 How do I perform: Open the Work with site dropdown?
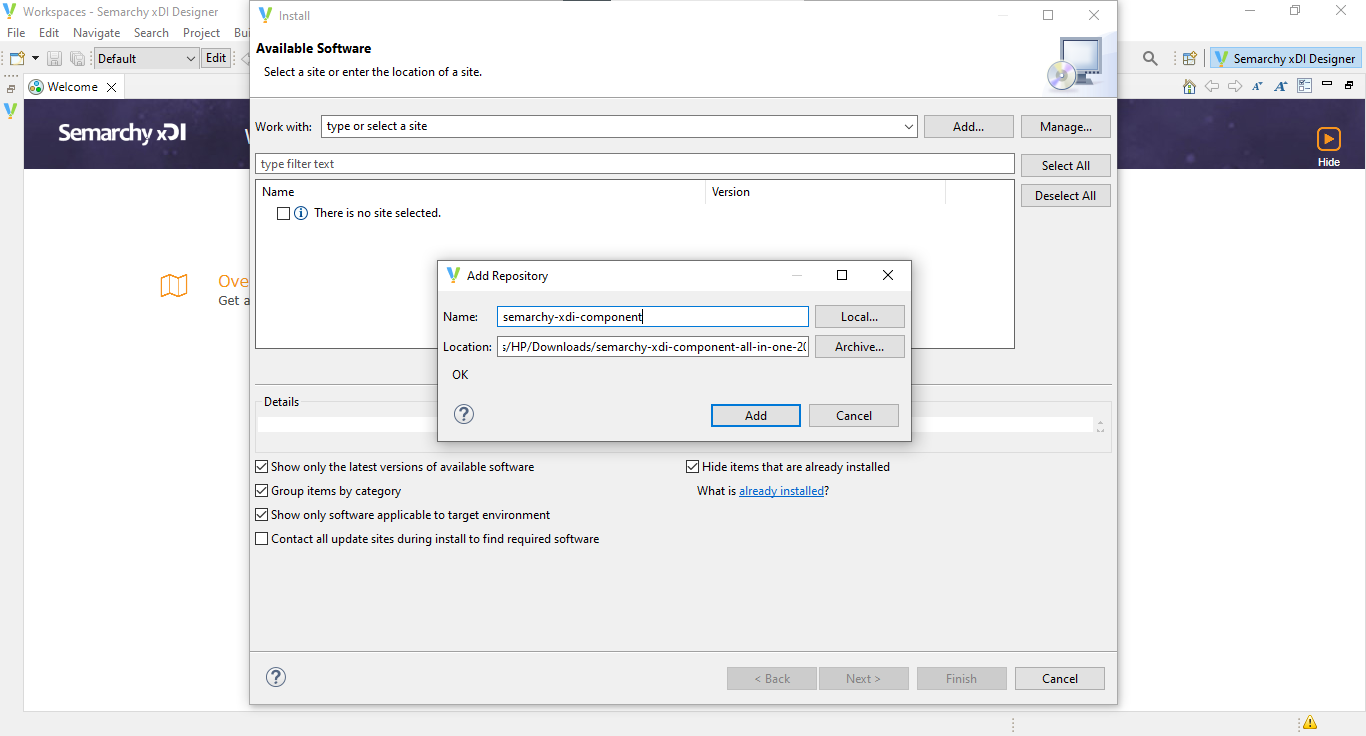click(907, 126)
